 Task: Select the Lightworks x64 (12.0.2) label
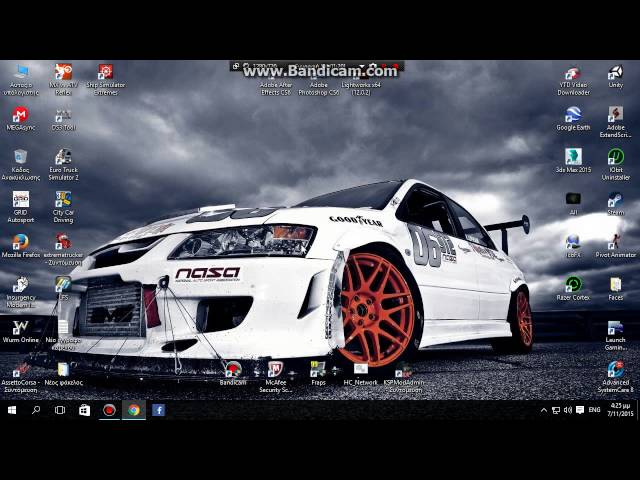pos(361,89)
